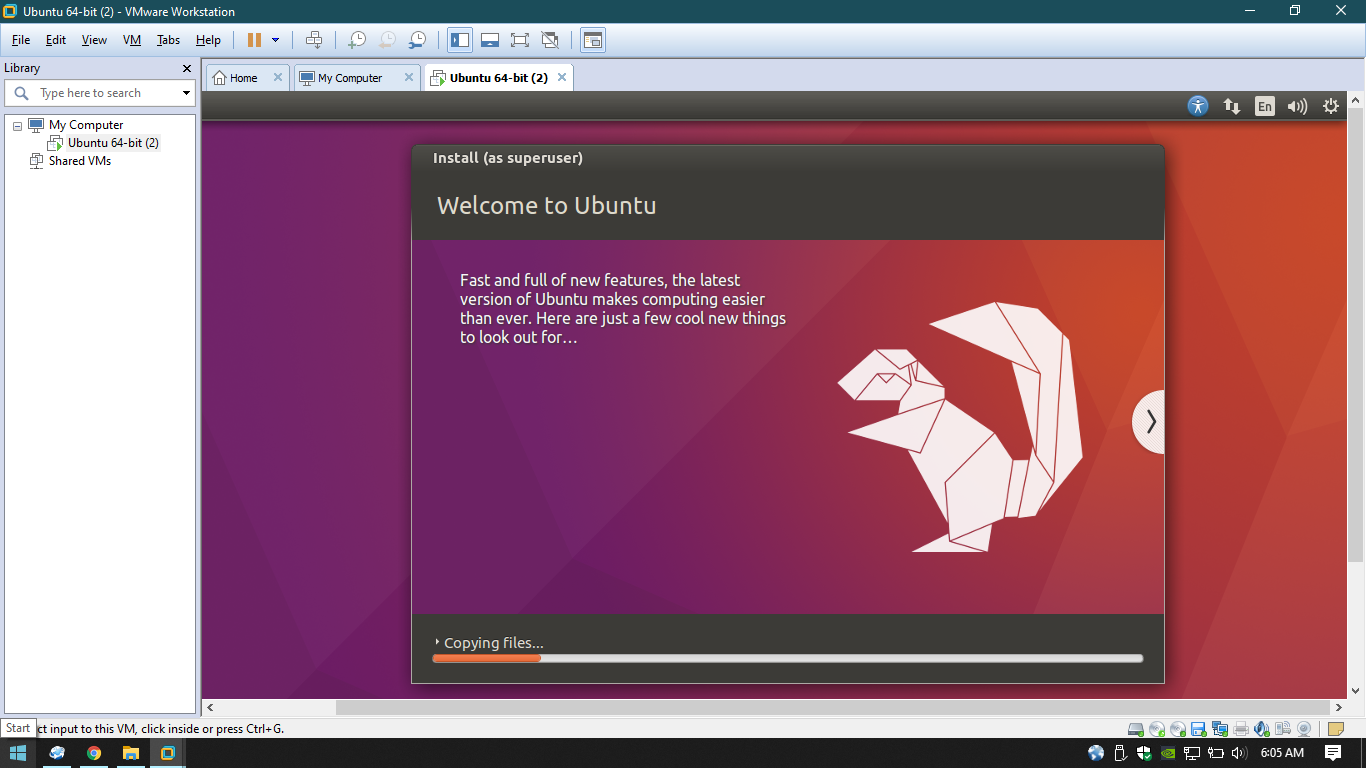Open the File menu
Viewport: 1366px width, 768px height.
point(21,40)
